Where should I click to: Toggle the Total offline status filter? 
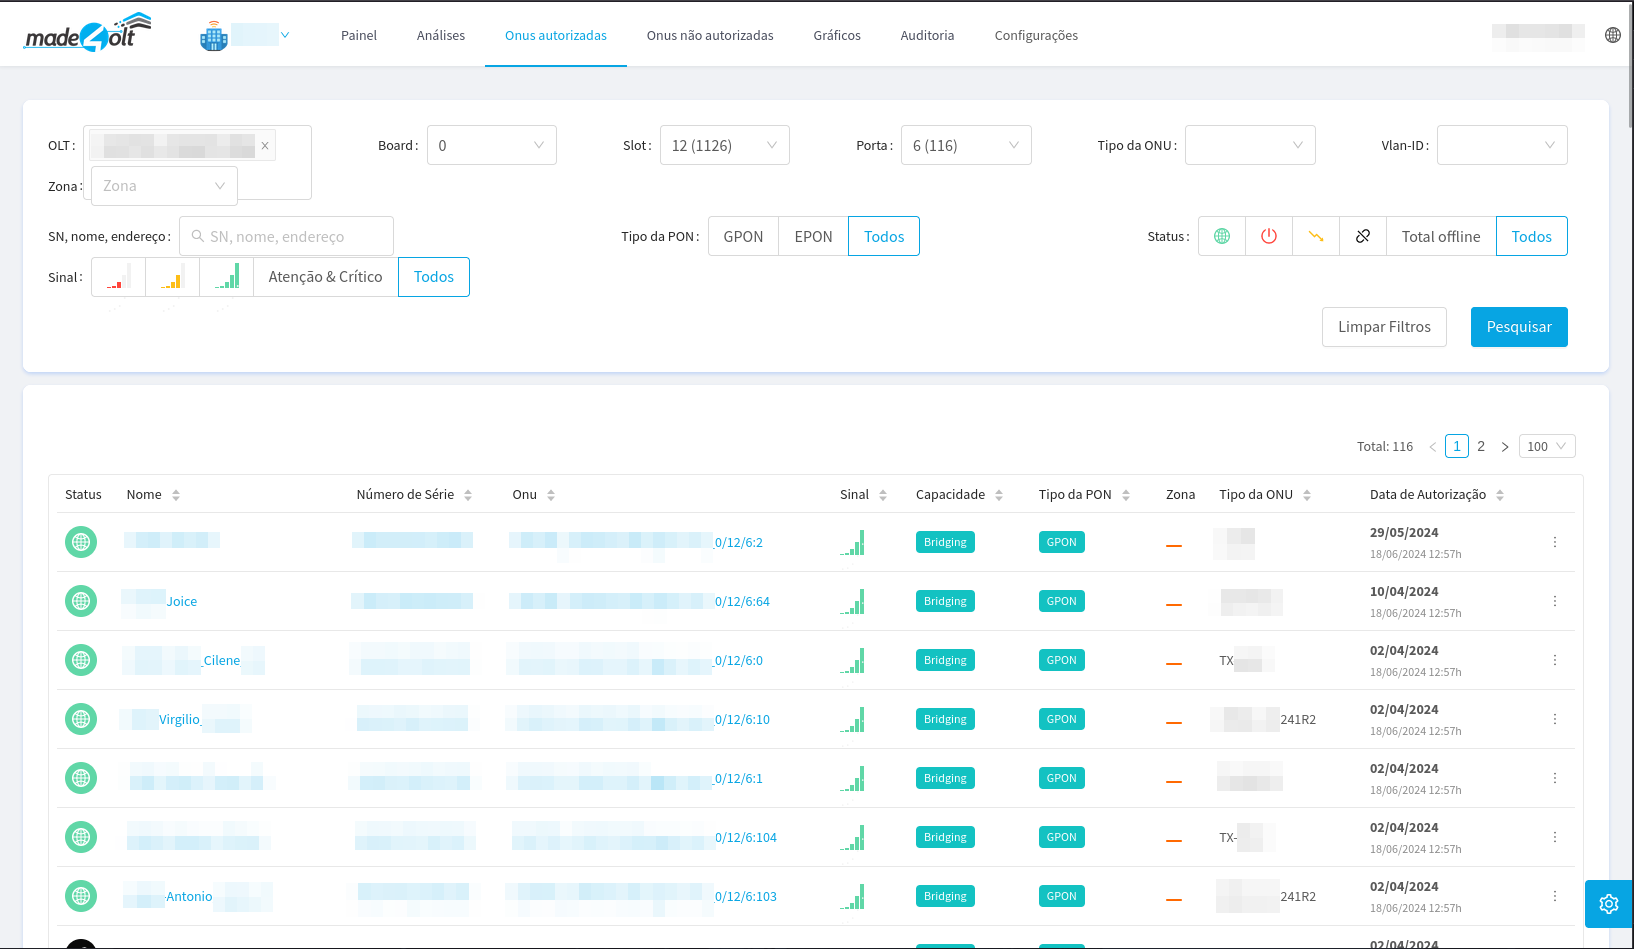pyautogui.click(x=1440, y=236)
